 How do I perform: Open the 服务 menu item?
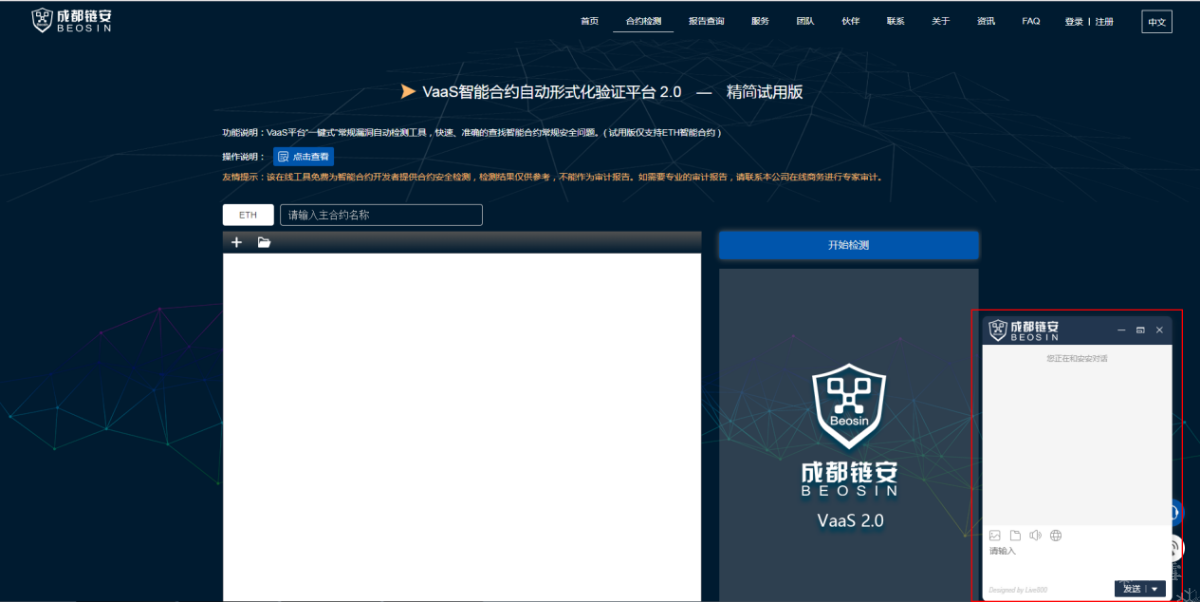(760, 21)
